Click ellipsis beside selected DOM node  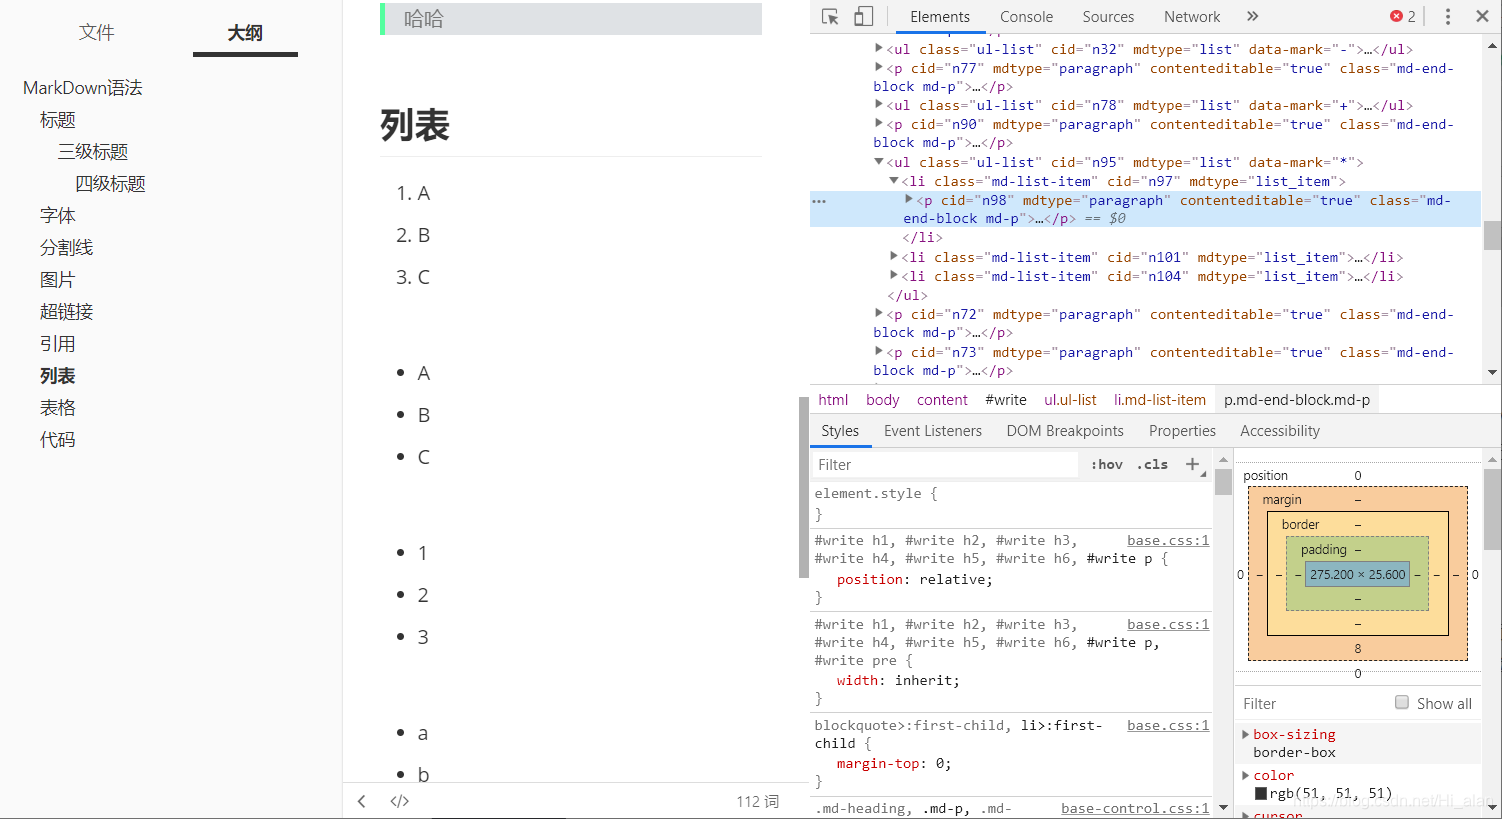[x=819, y=201]
